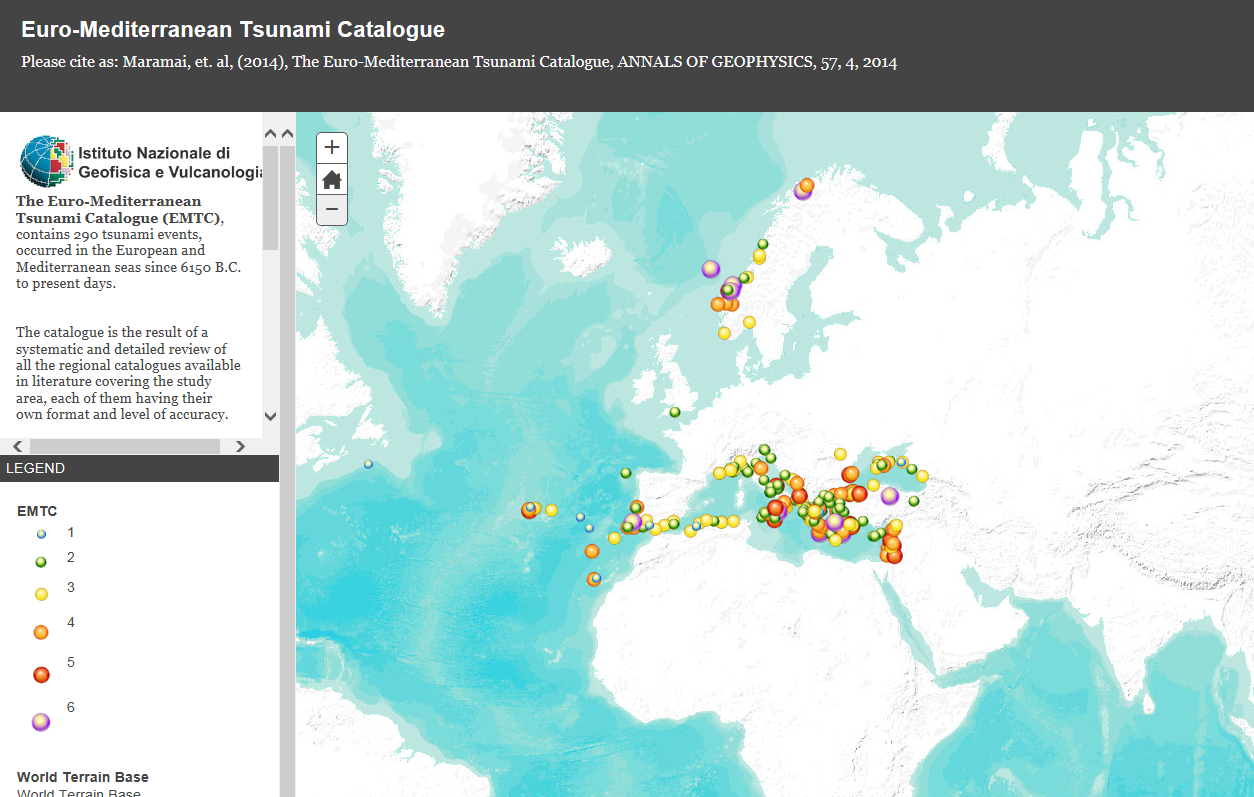Click the orange intensity-4 color marker

(x=40, y=631)
